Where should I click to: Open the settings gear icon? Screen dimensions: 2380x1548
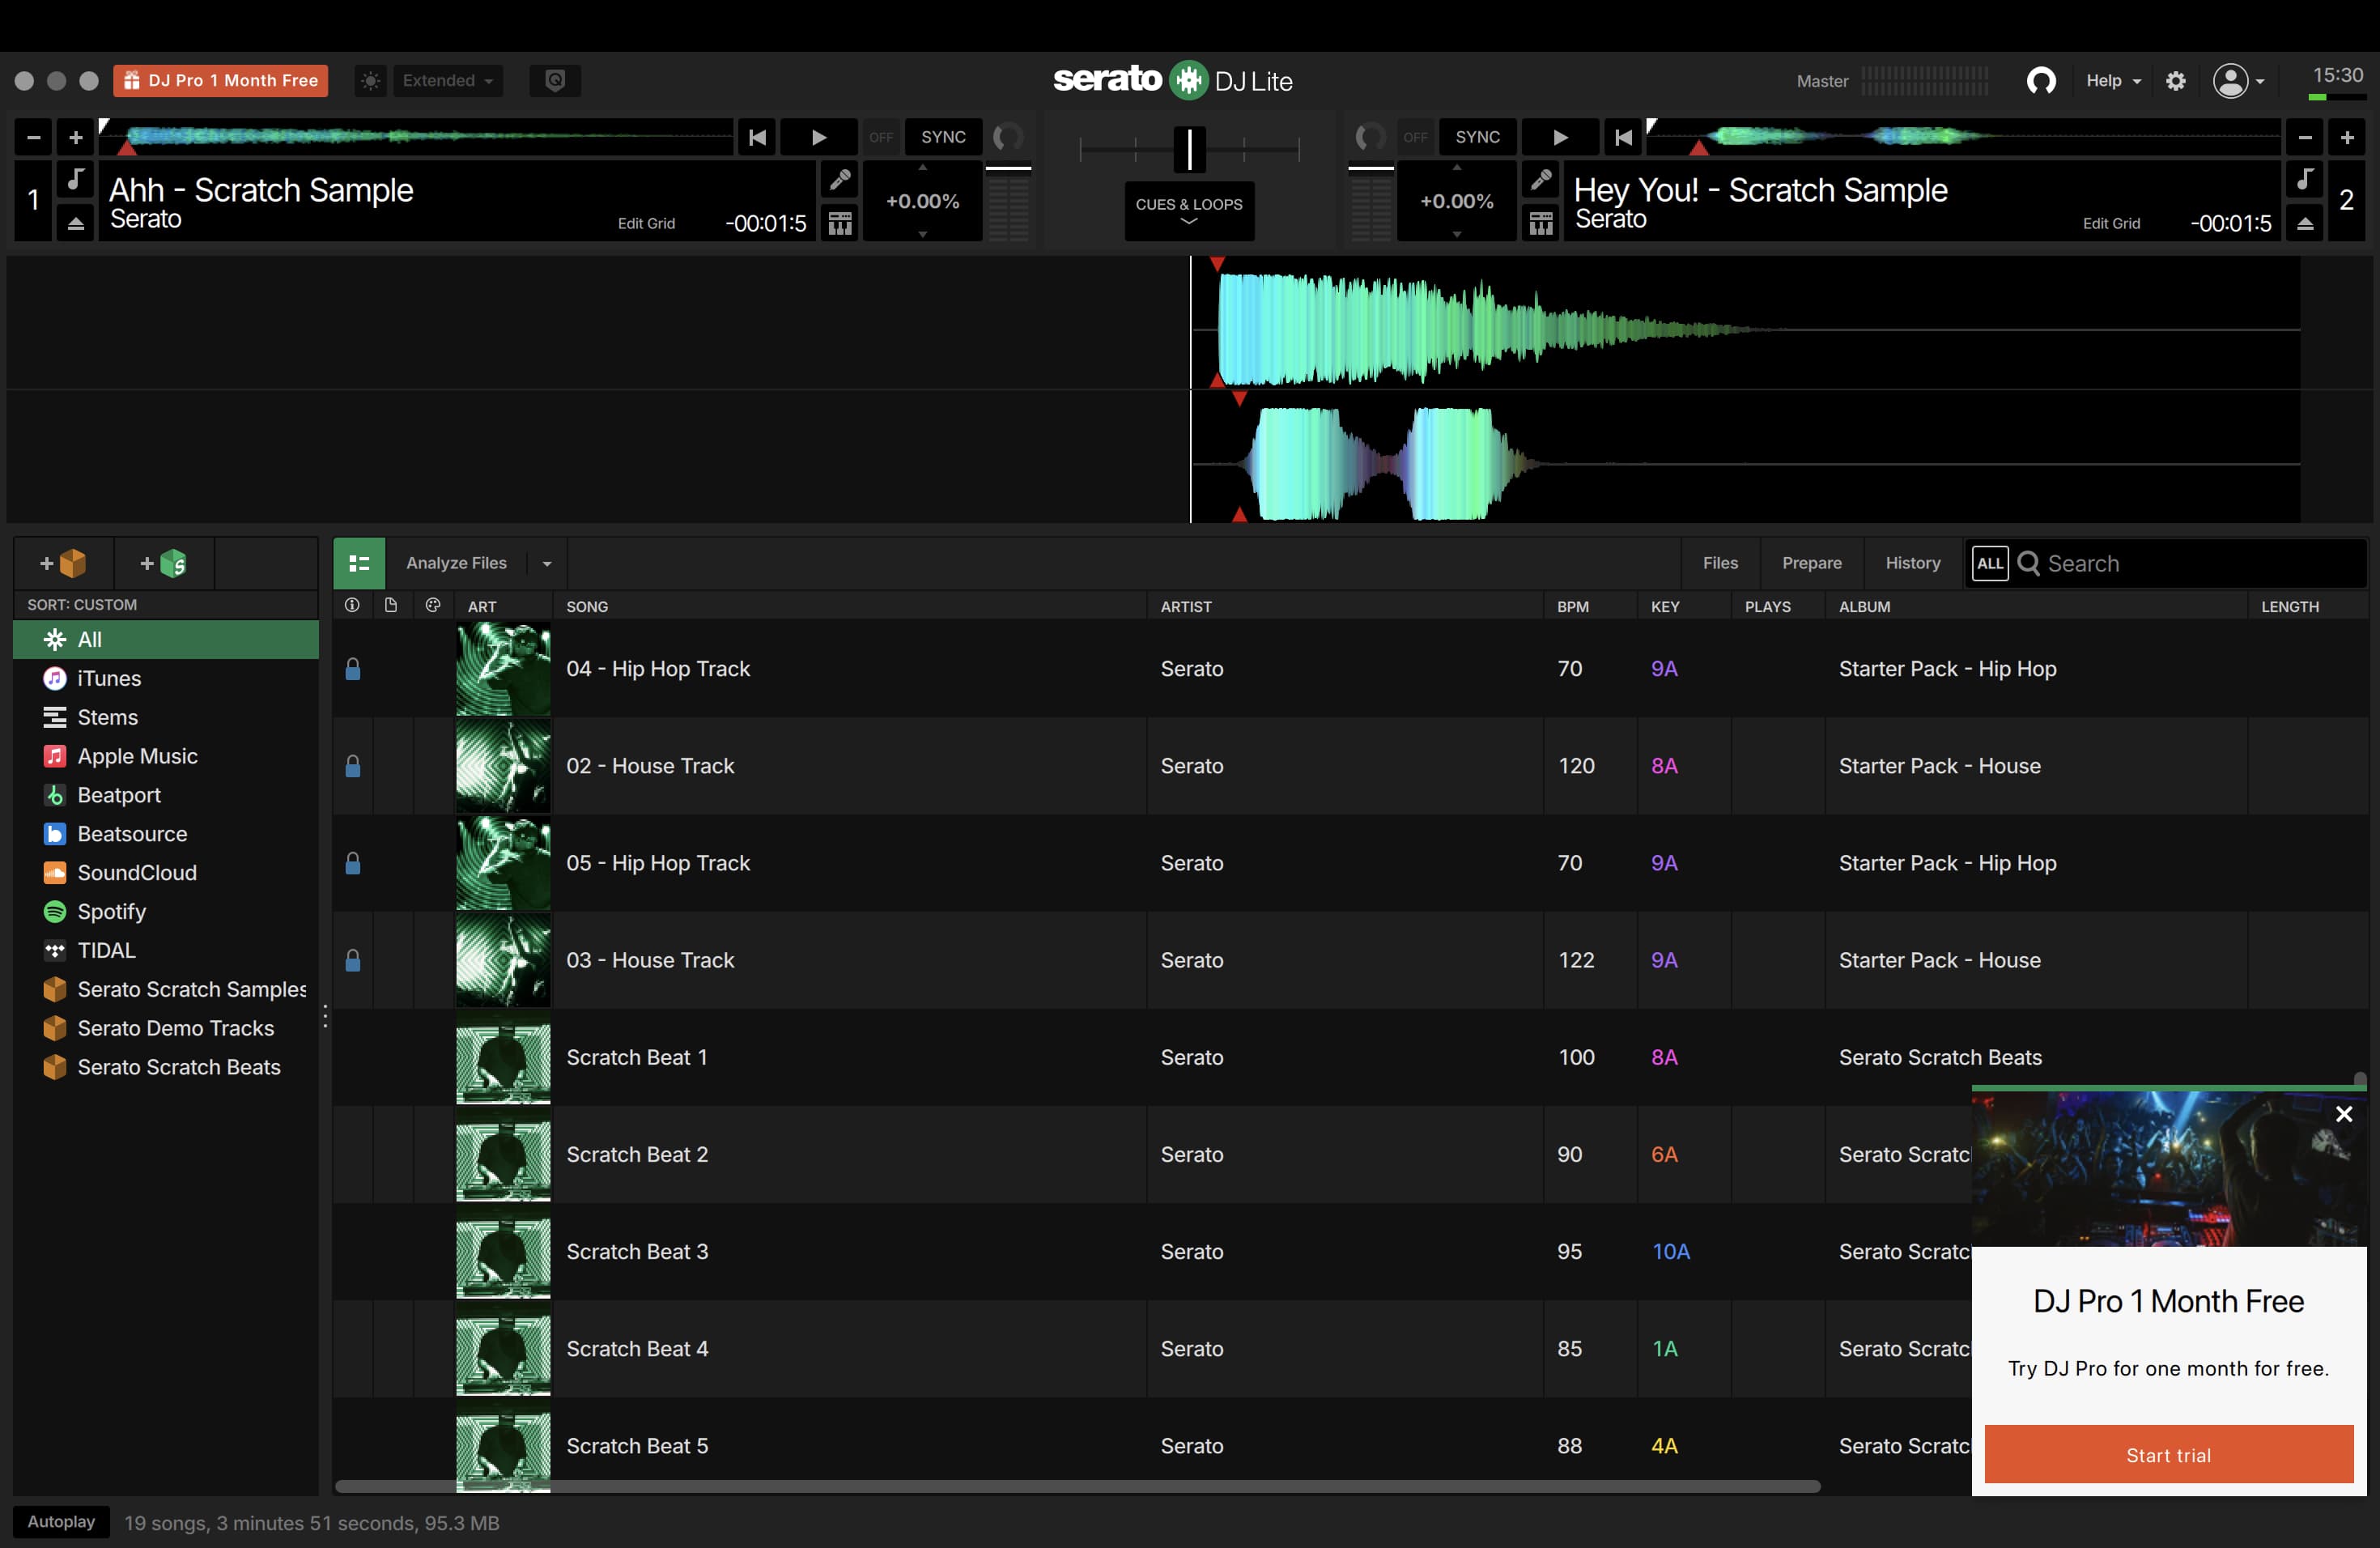pyautogui.click(x=2176, y=81)
